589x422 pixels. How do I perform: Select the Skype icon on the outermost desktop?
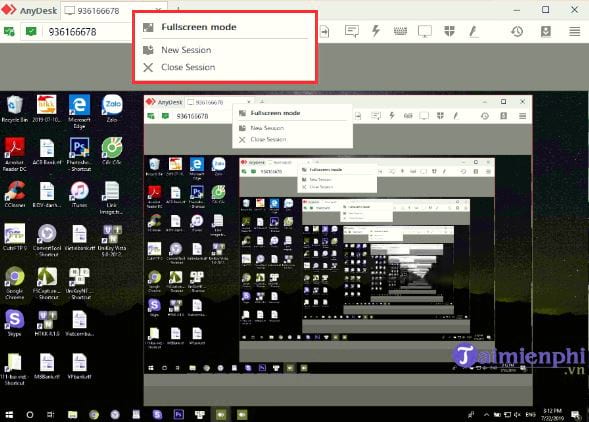pyautogui.click(x=15, y=323)
